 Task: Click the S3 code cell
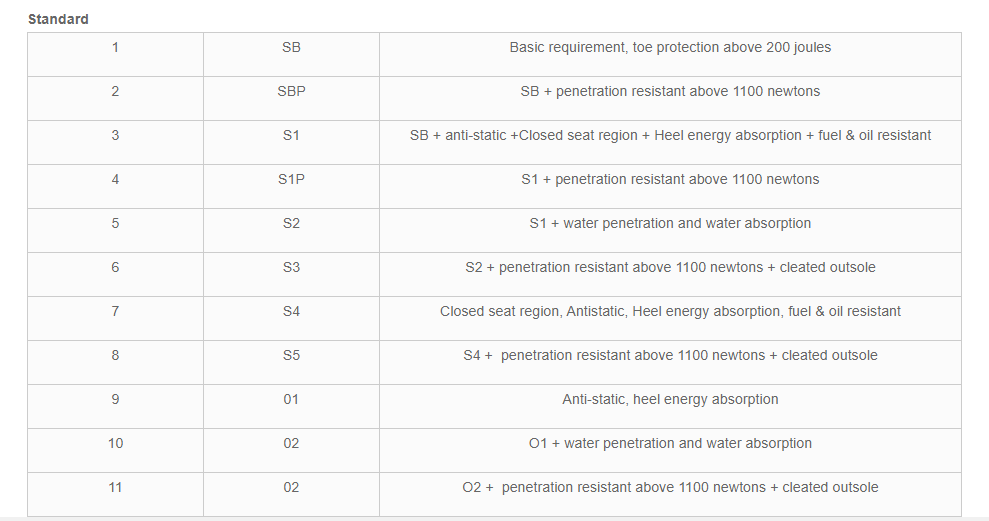pos(291,267)
